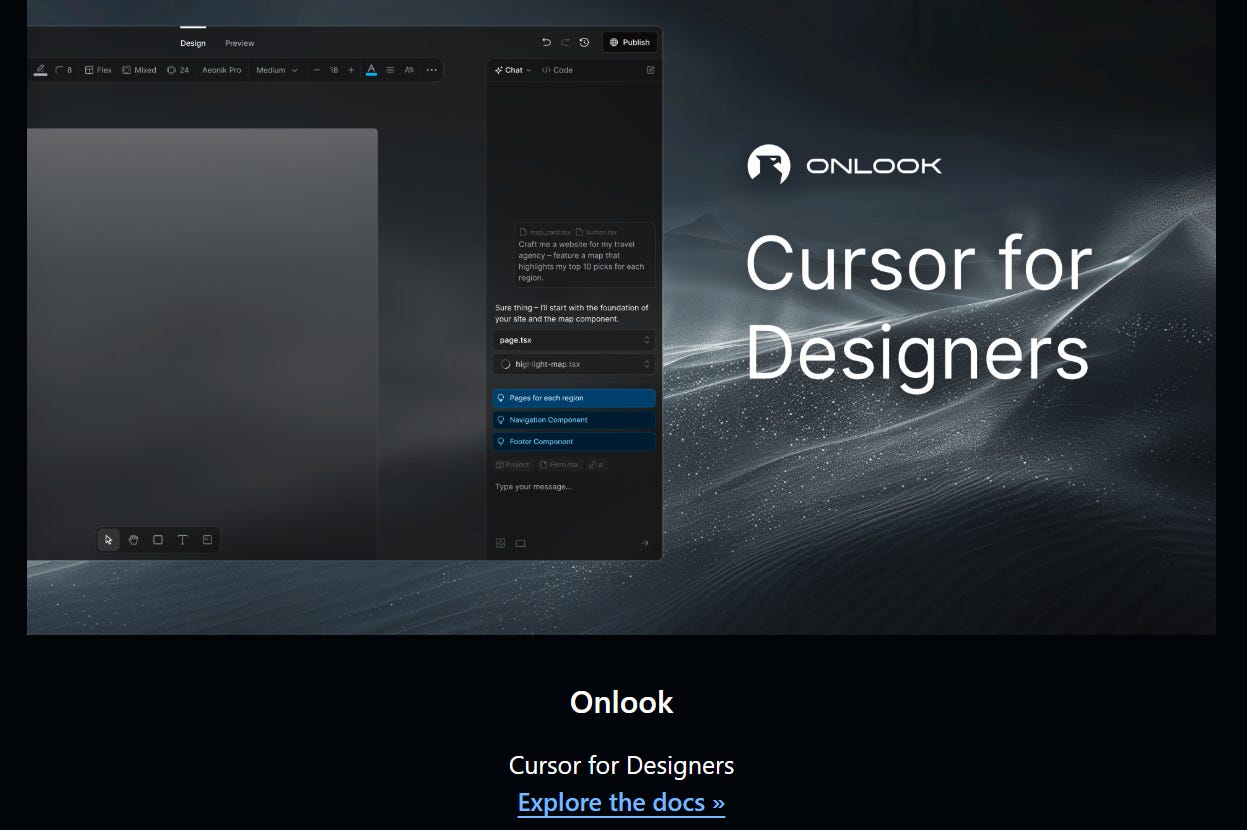This screenshot has width=1247, height=830.
Task: Open the Flex layout option
Action: click(x=98, y=70)
